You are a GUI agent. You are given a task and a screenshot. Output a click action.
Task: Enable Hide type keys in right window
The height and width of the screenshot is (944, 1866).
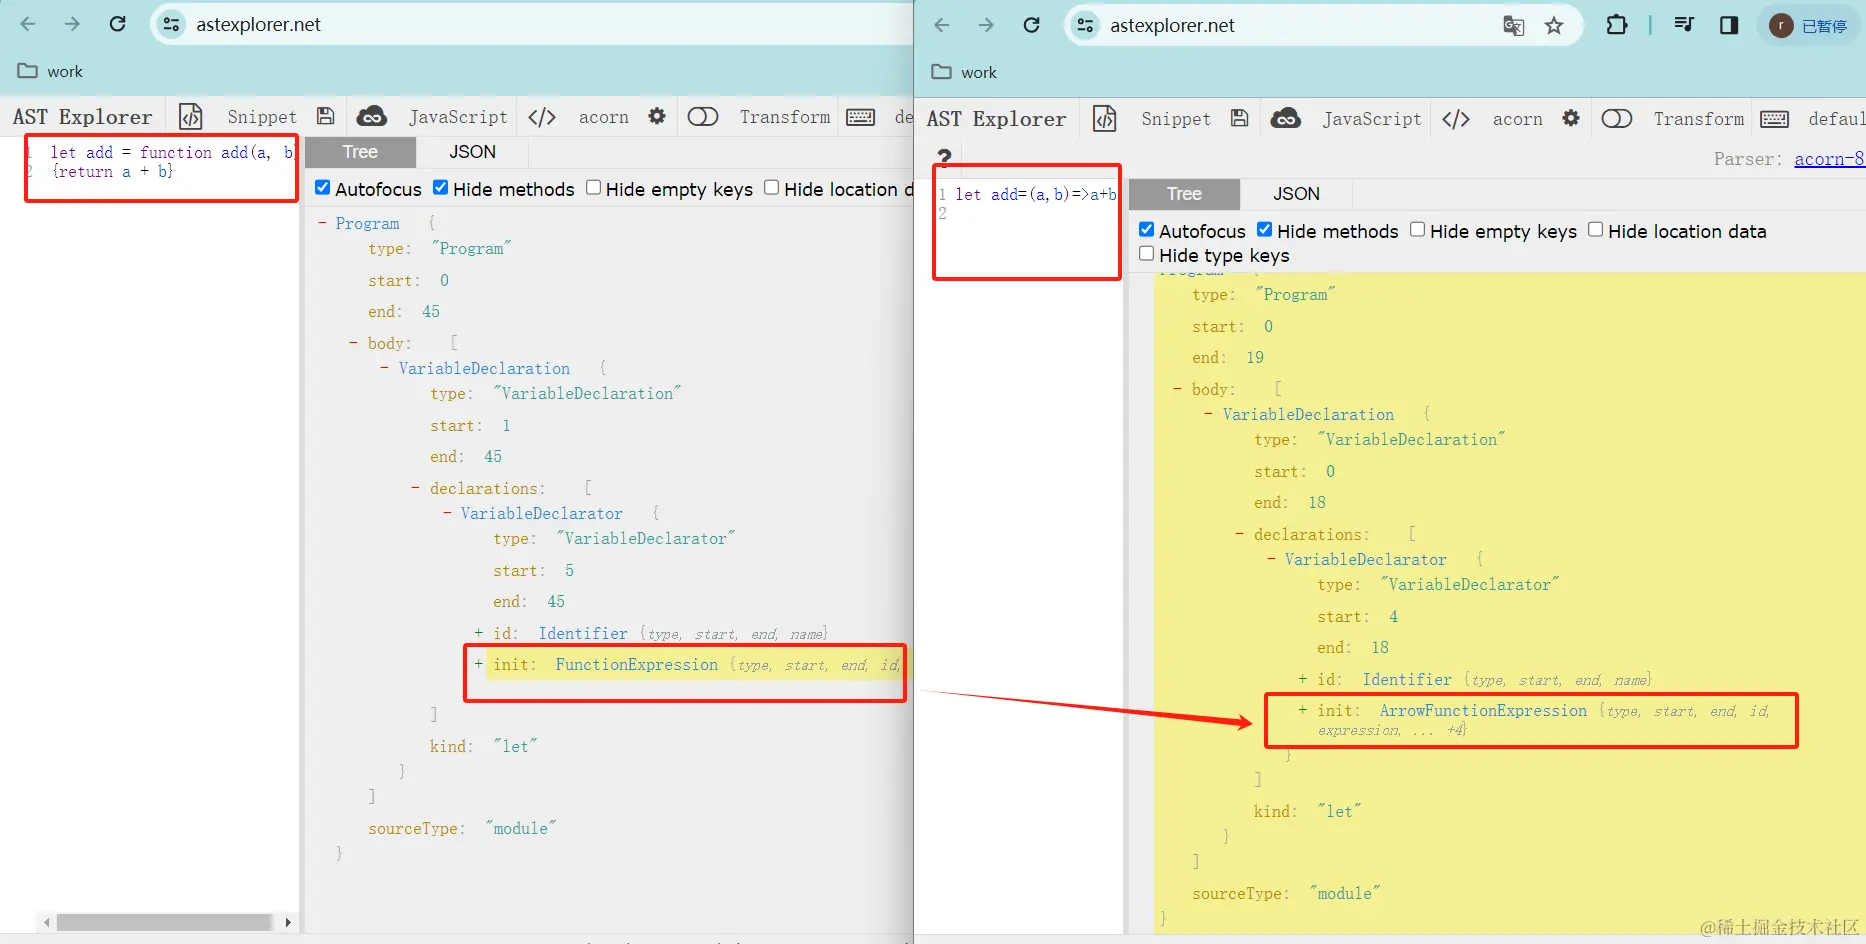[x=1147, y=254]
